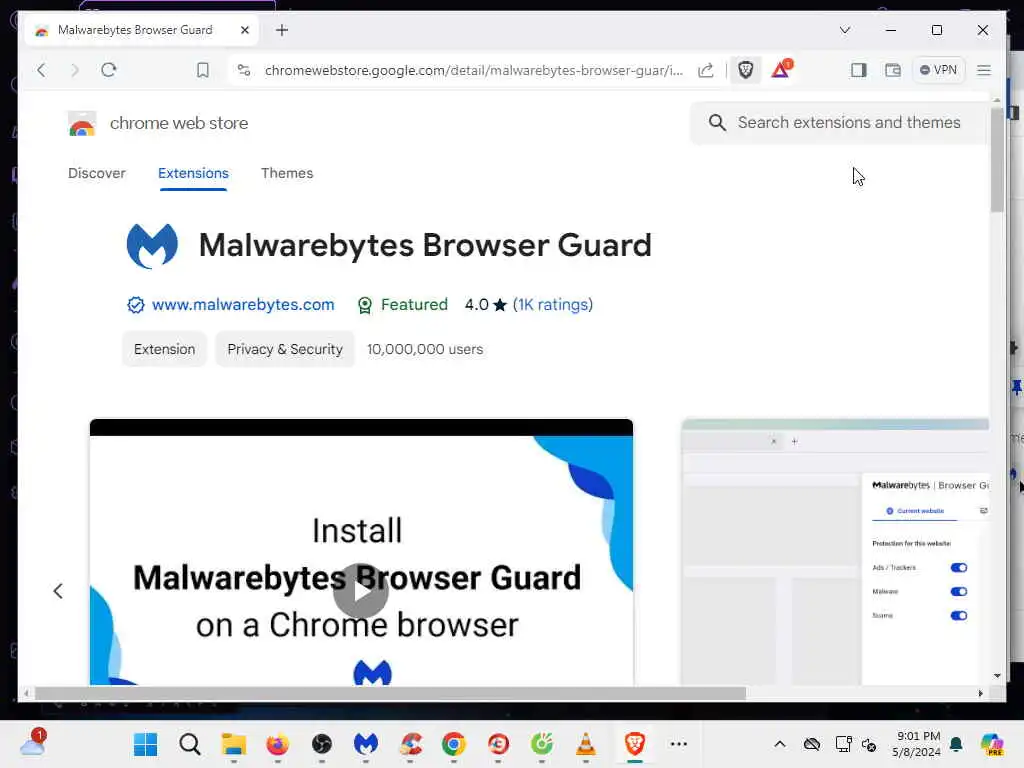Switch to Brave browser in taskbar
1024x768 pixels.
pyautogui.click(x=635, y=744)
